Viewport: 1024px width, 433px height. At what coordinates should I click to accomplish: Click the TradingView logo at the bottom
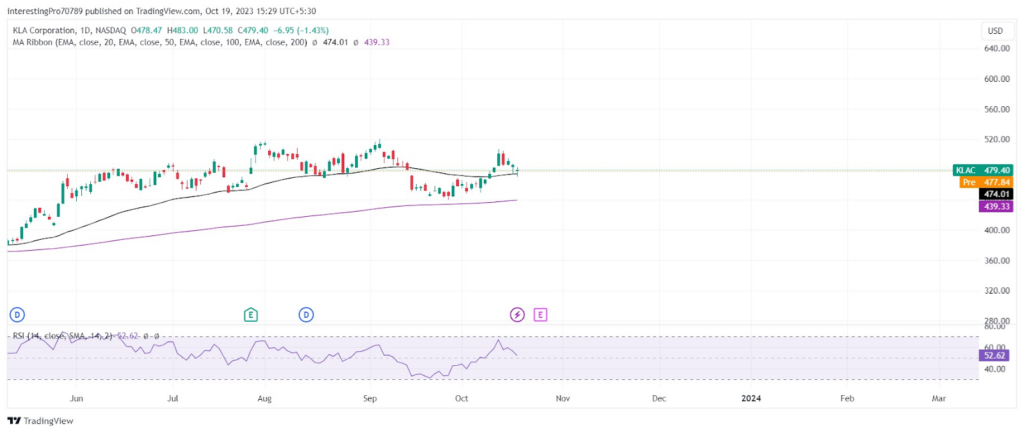[40, 421]
